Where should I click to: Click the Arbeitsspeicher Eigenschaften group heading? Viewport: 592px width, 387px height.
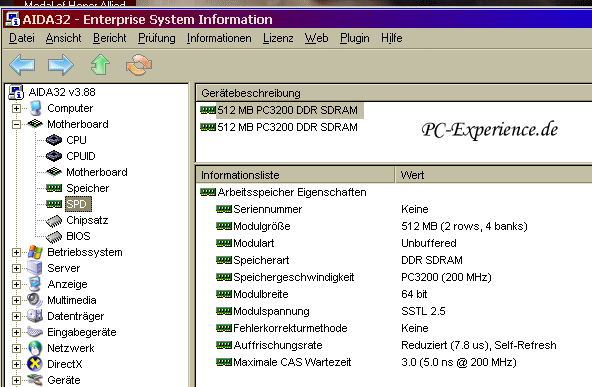click(x=283, y=192)
